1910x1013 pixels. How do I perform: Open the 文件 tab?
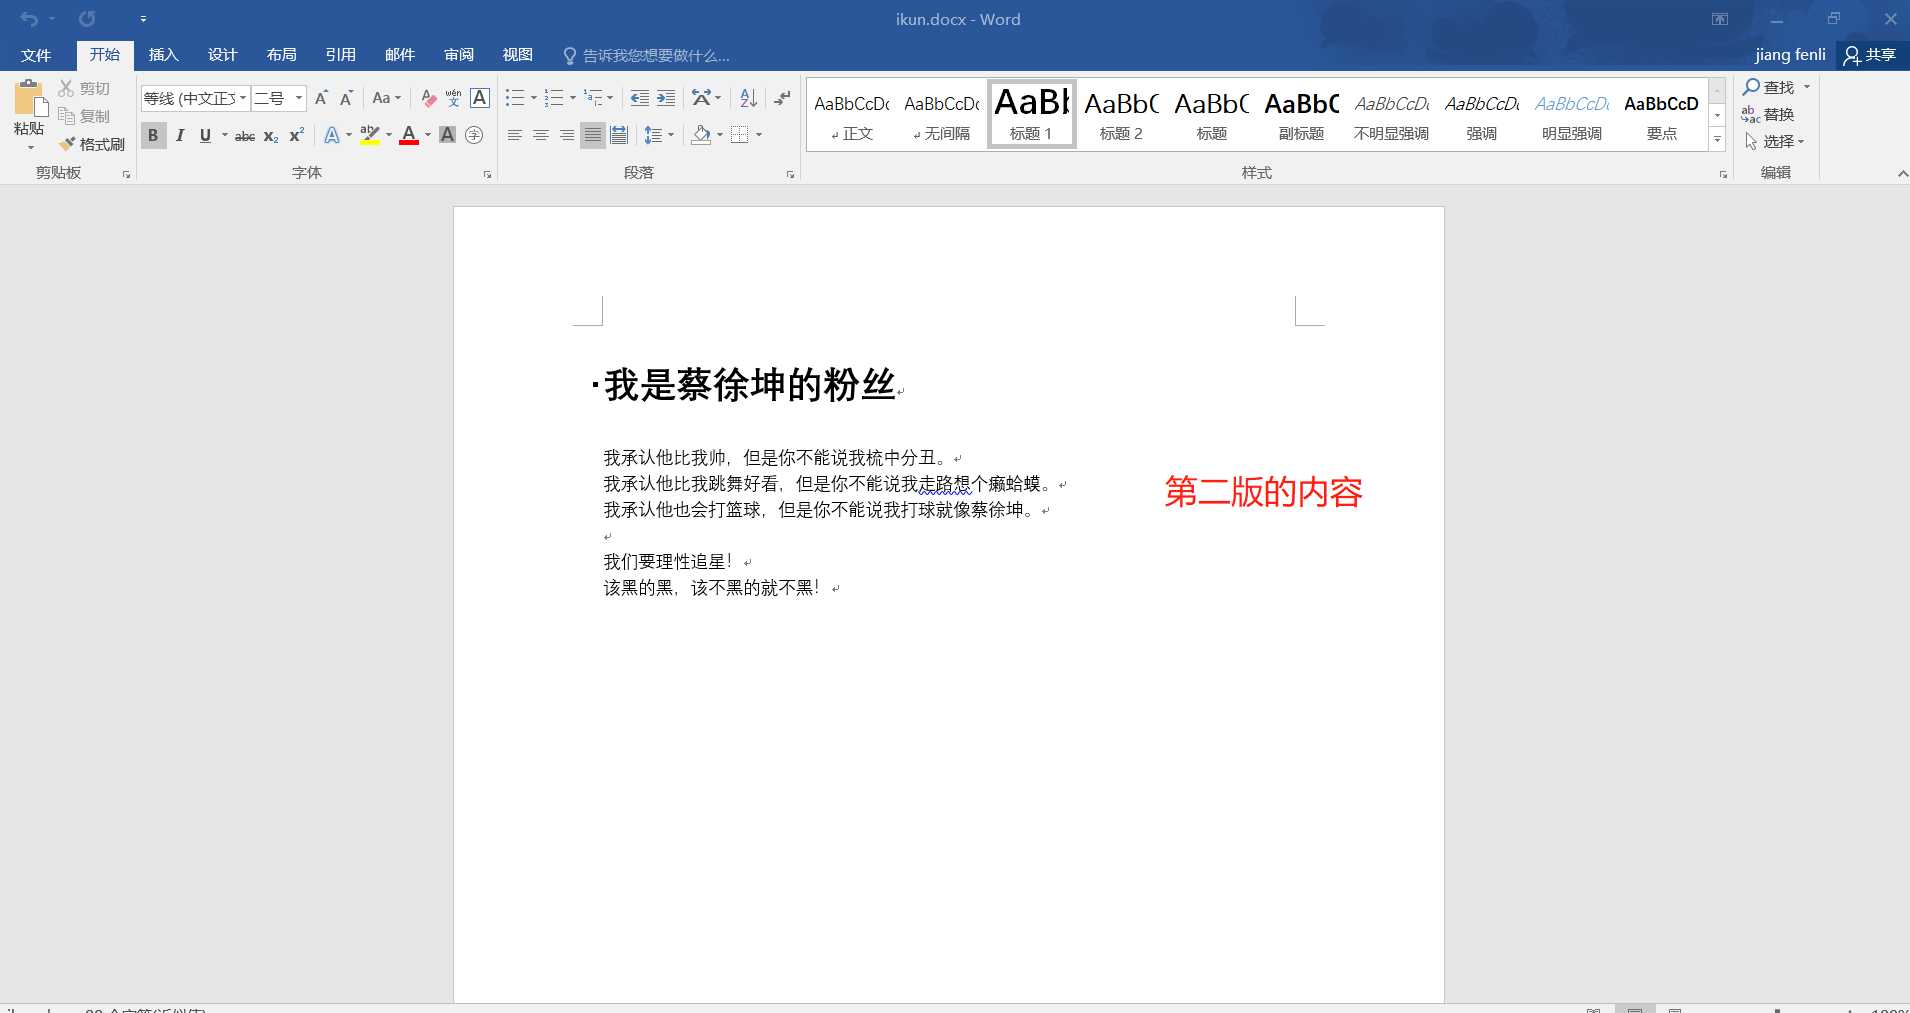pos(36,55)
